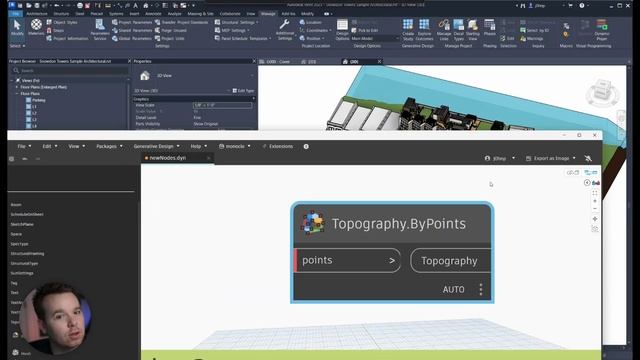This screenshot has width=640, height=360.
Task: Open the MEP Settings dropdown in Revit
Action: (232, 30)
